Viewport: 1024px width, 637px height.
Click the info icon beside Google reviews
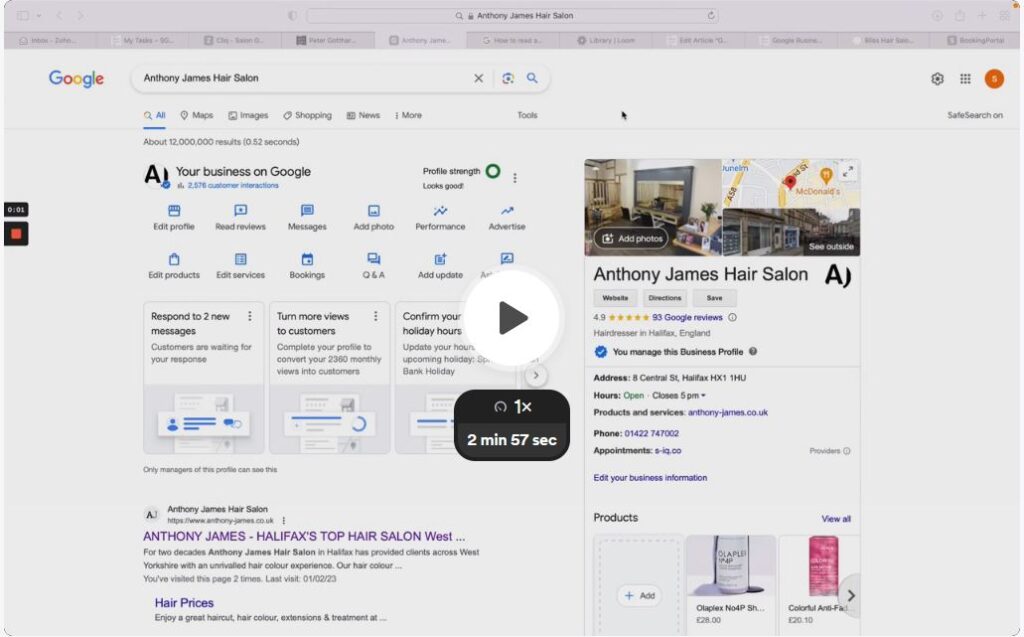point(732,318)
